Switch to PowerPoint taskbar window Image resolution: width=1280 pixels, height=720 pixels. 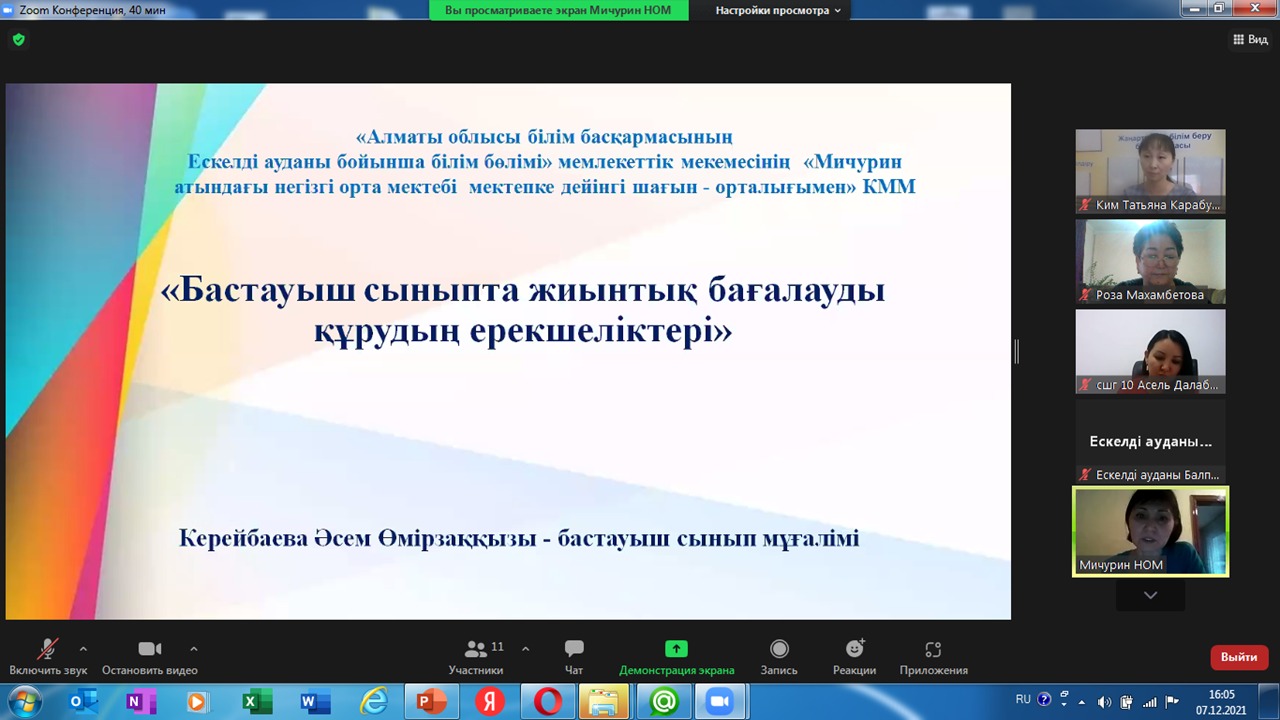pos(431,702)
